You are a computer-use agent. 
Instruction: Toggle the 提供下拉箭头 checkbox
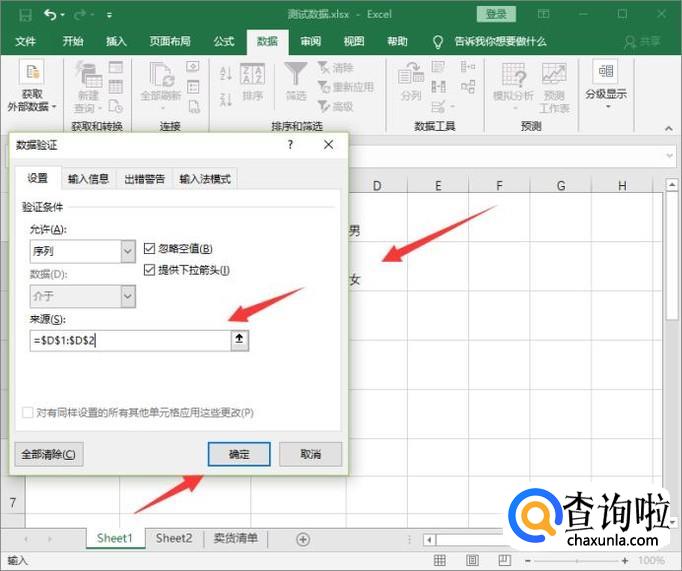(x=149, y=270)
